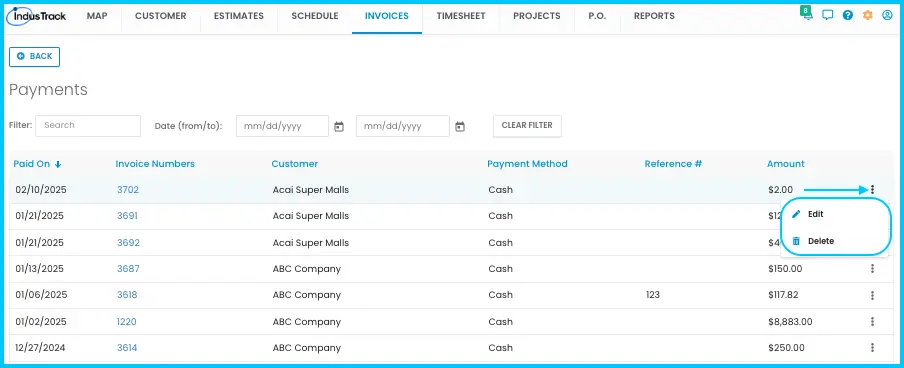
Task: Open the TIMESHEET tab
Action: (x=461, y=16)
